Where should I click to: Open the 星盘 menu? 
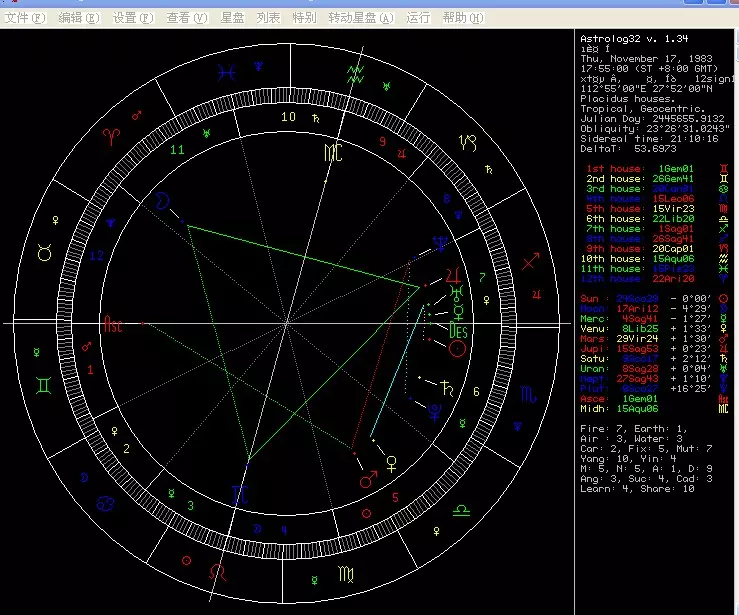pos(232,18)
